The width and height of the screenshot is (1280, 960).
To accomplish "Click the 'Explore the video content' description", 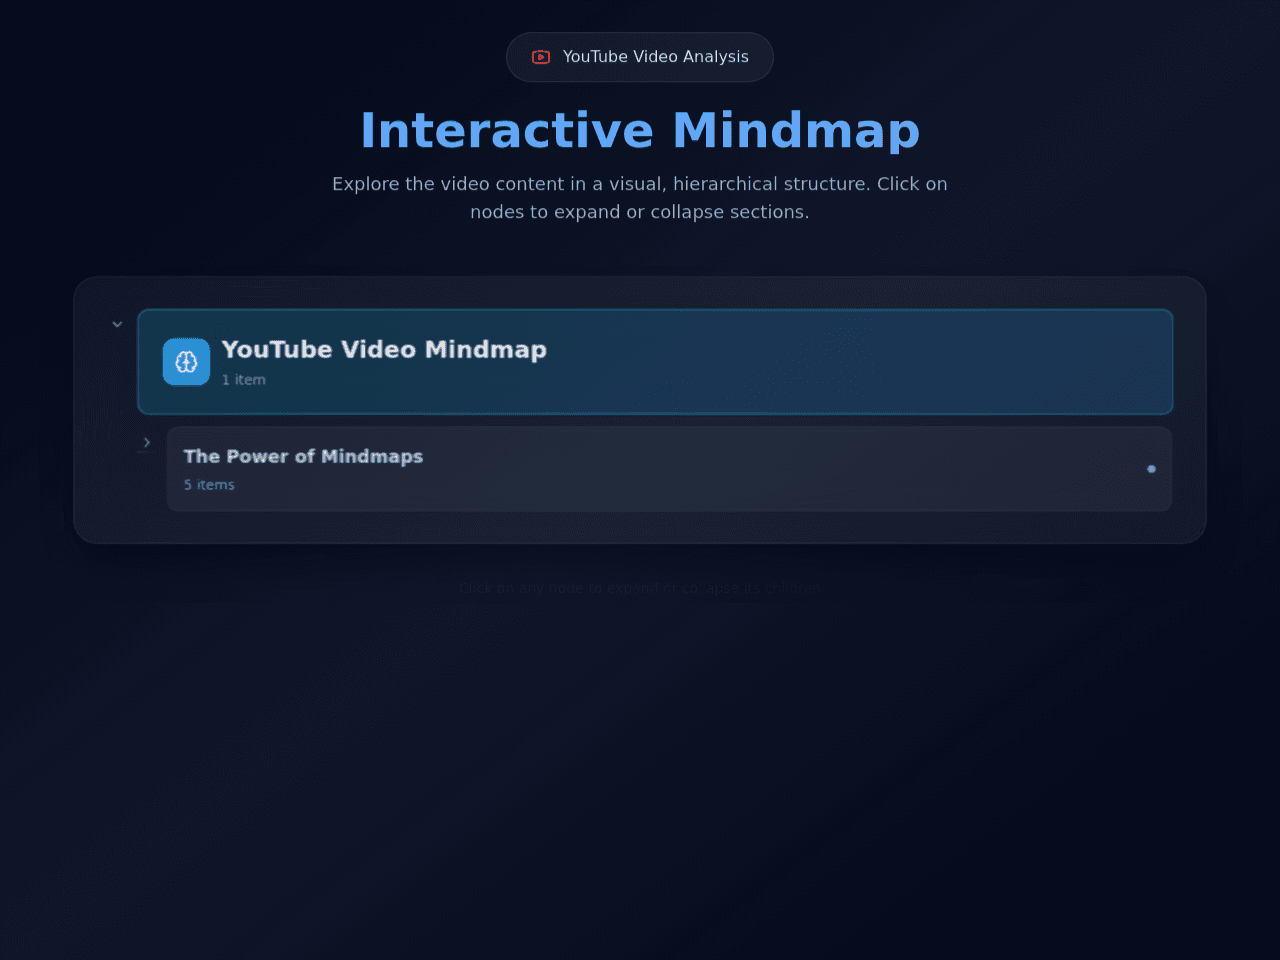I will [x=640, y=198].
